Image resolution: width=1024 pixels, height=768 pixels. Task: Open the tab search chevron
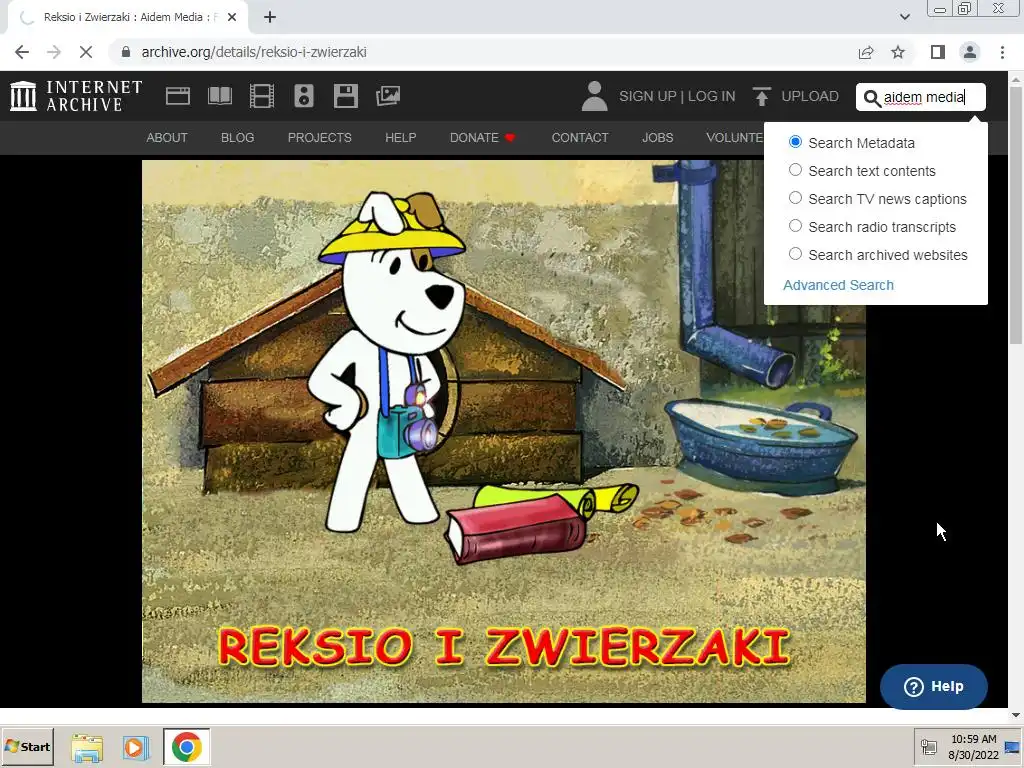pos(904,17)
